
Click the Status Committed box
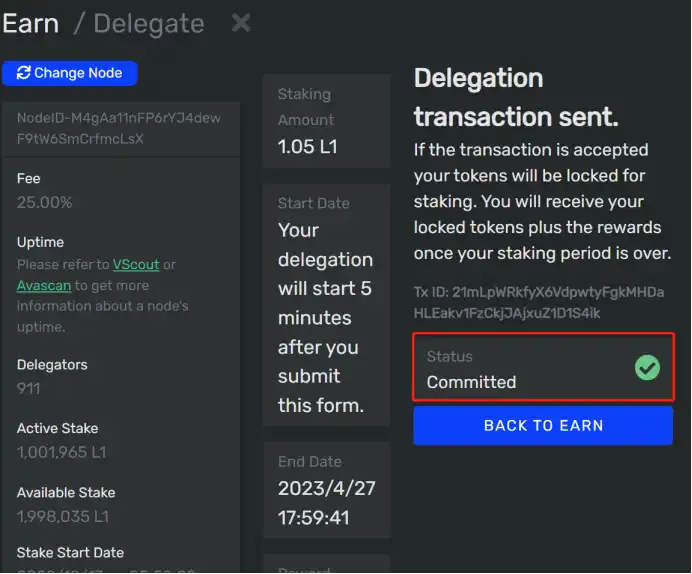coord(543,367)
